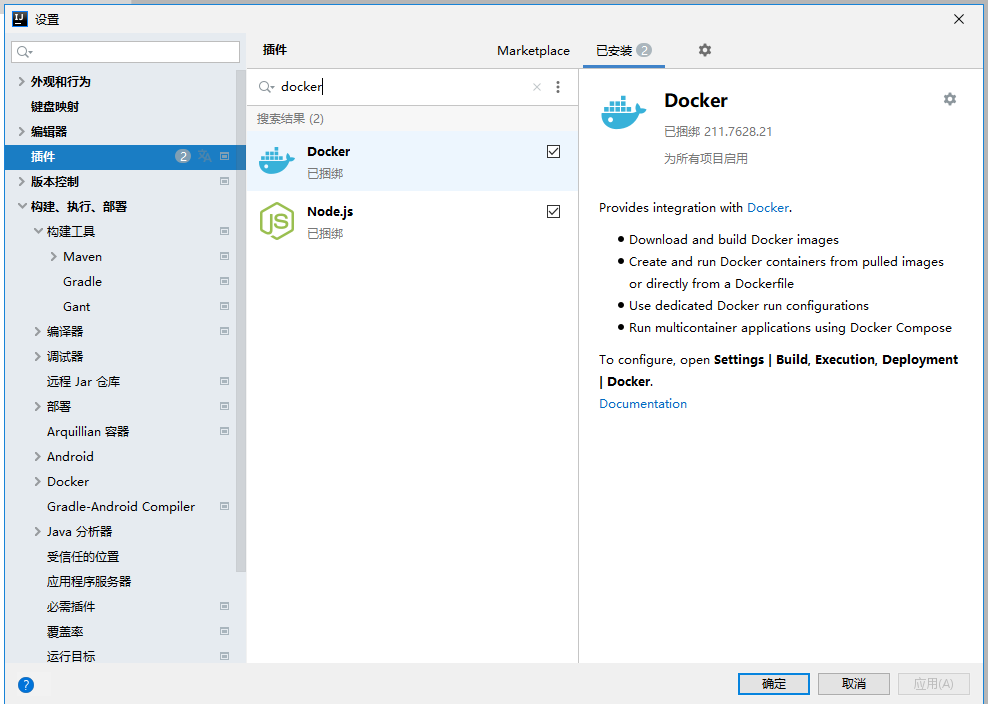988x704 pixels.
Task: Disable the Docker plugin checkbox
Action: (553, 151)
